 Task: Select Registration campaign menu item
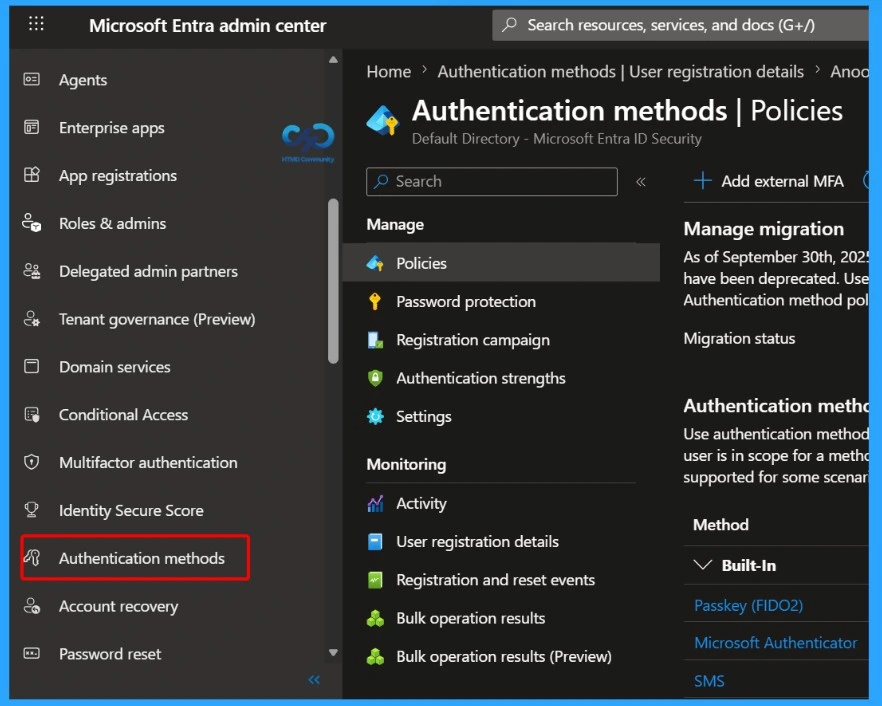[473, 340]
